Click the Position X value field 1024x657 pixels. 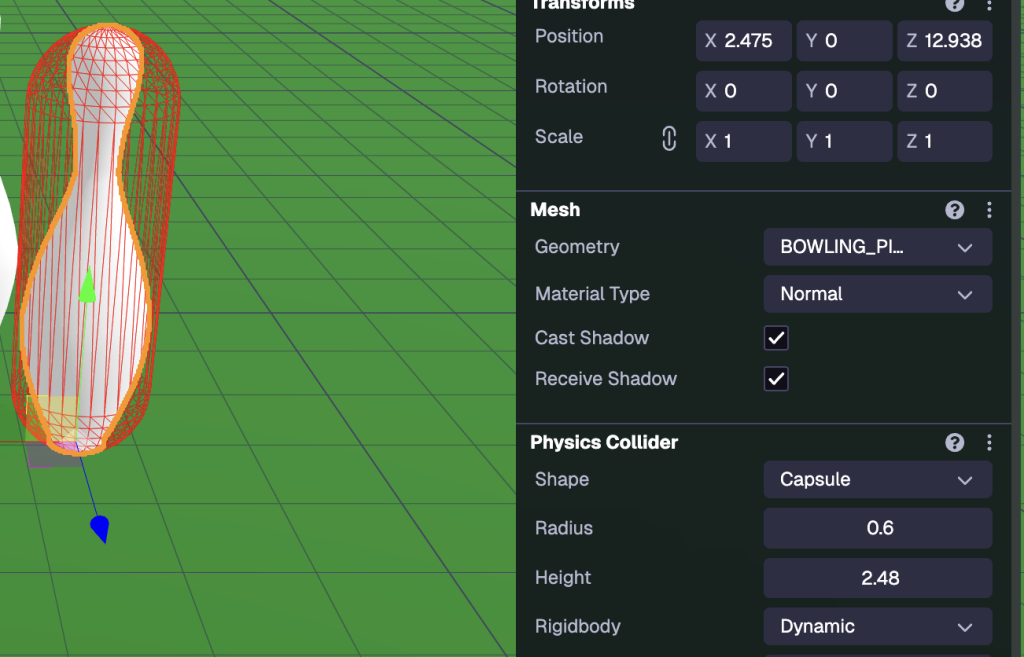tap(744, 41)
